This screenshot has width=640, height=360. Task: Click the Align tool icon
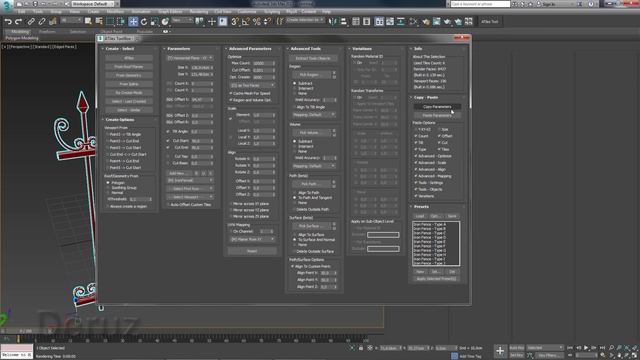click(x=344, y=21)
